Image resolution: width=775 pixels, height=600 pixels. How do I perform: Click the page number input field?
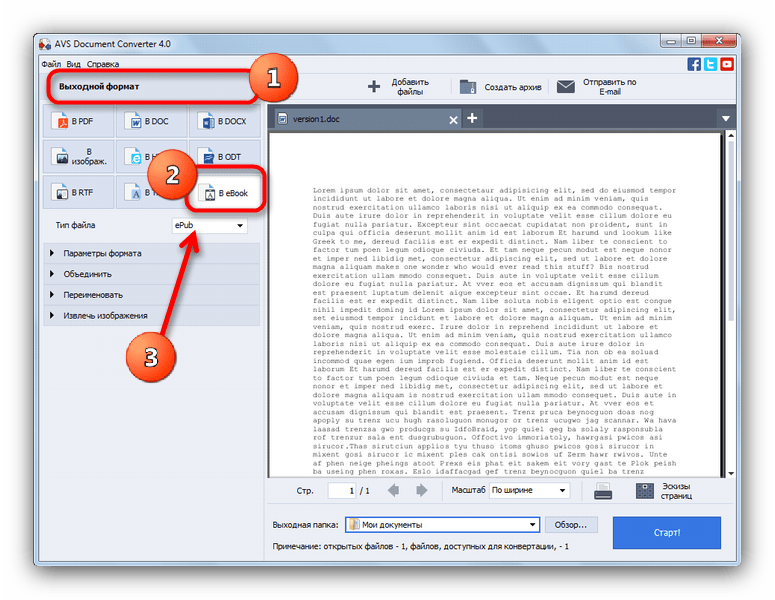coord(342,491)
